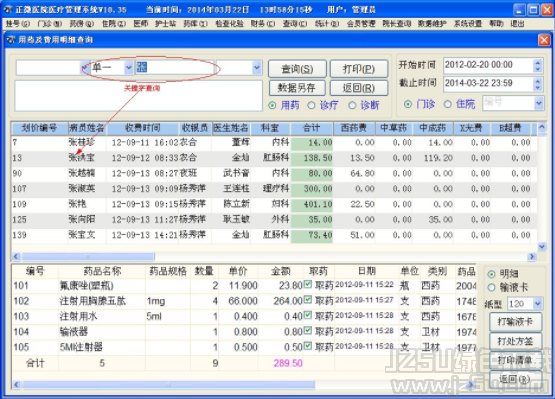Click the 开始时间 spinner arrows
Screen dimensions: 555x399
(538, 65)
